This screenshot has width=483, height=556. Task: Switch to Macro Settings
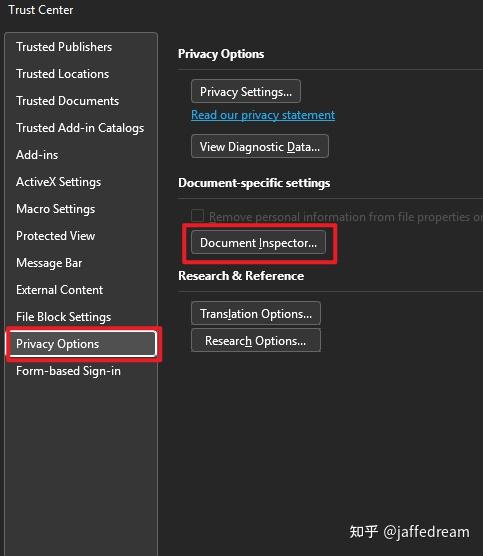click(x=56, y=209)
